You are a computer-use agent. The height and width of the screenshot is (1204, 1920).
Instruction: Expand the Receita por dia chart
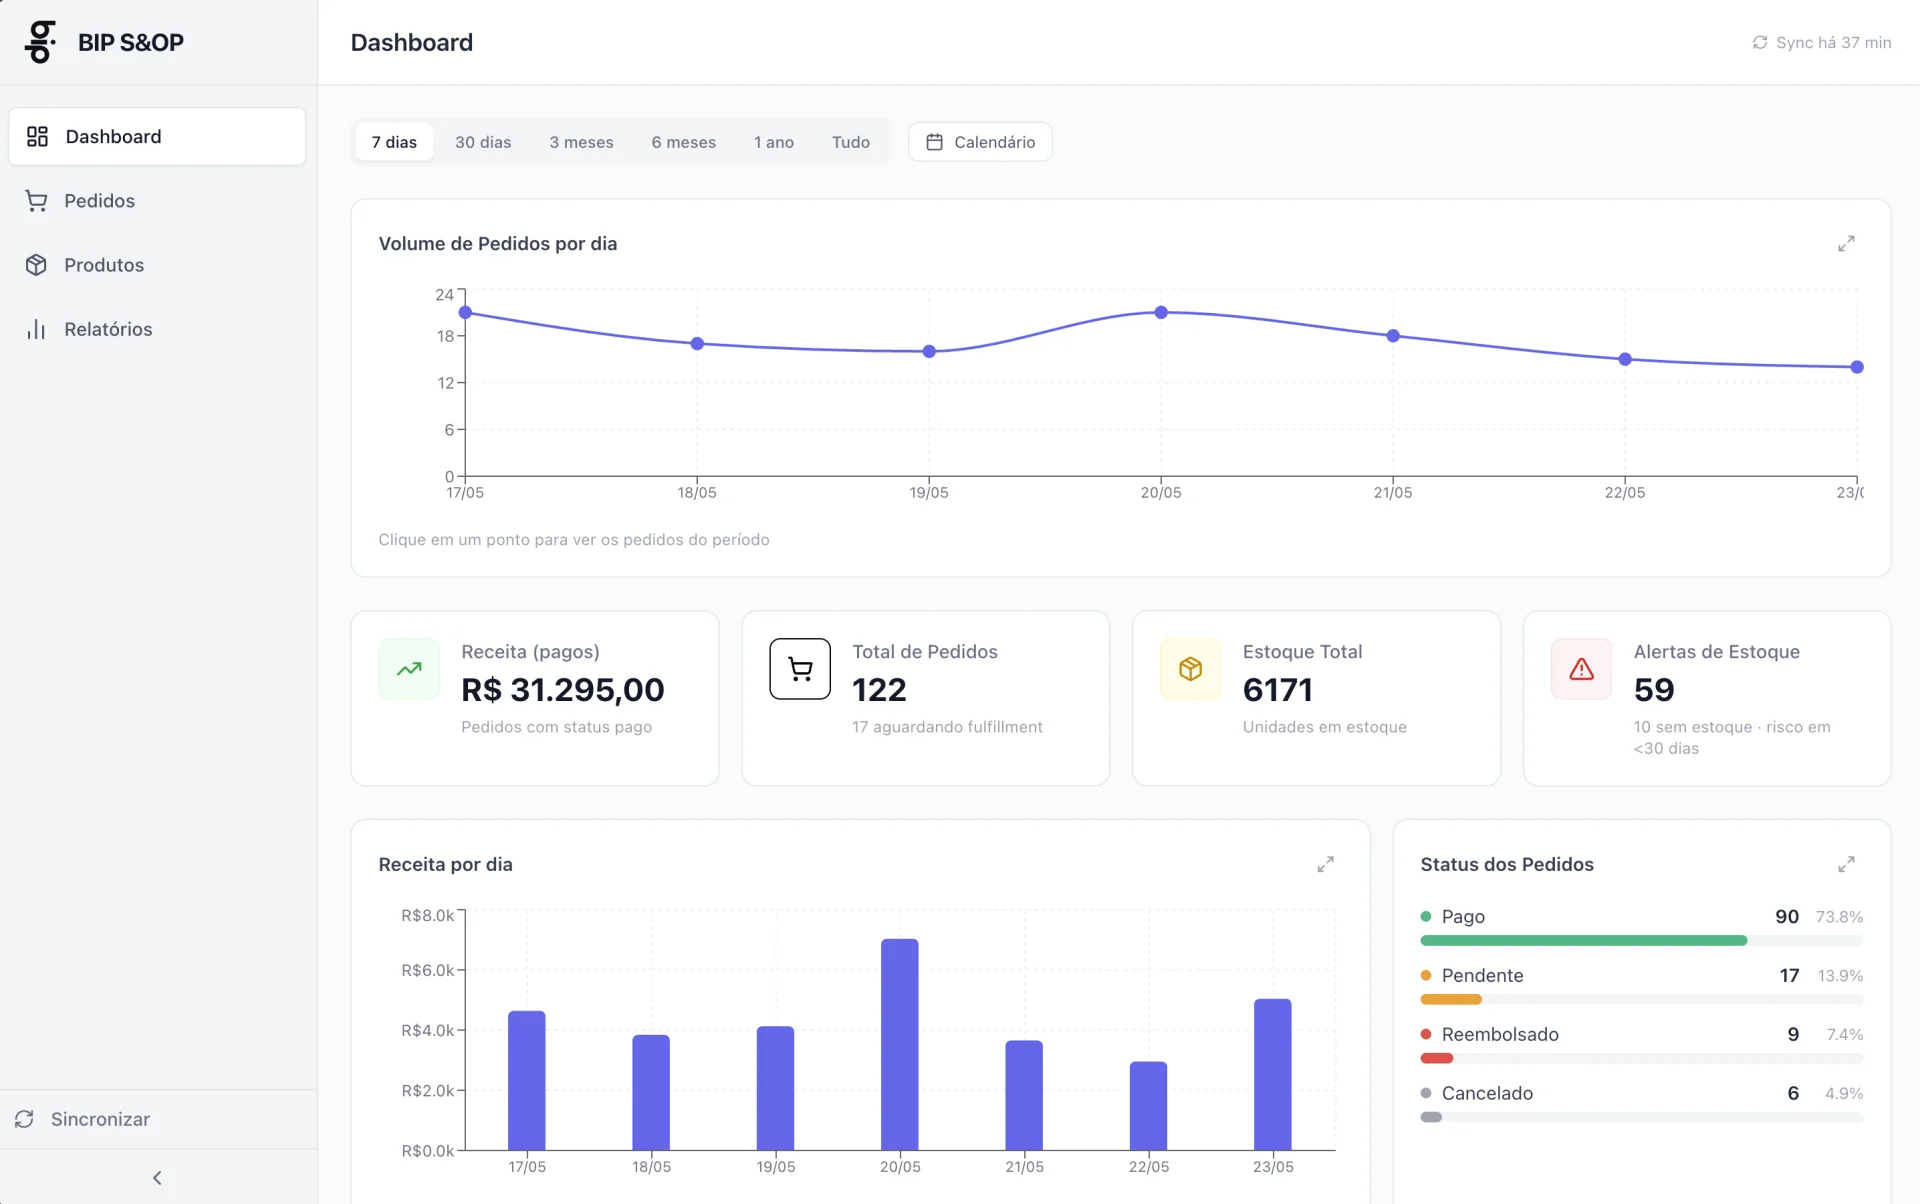pyautogui.click(x=1325, y=864)
